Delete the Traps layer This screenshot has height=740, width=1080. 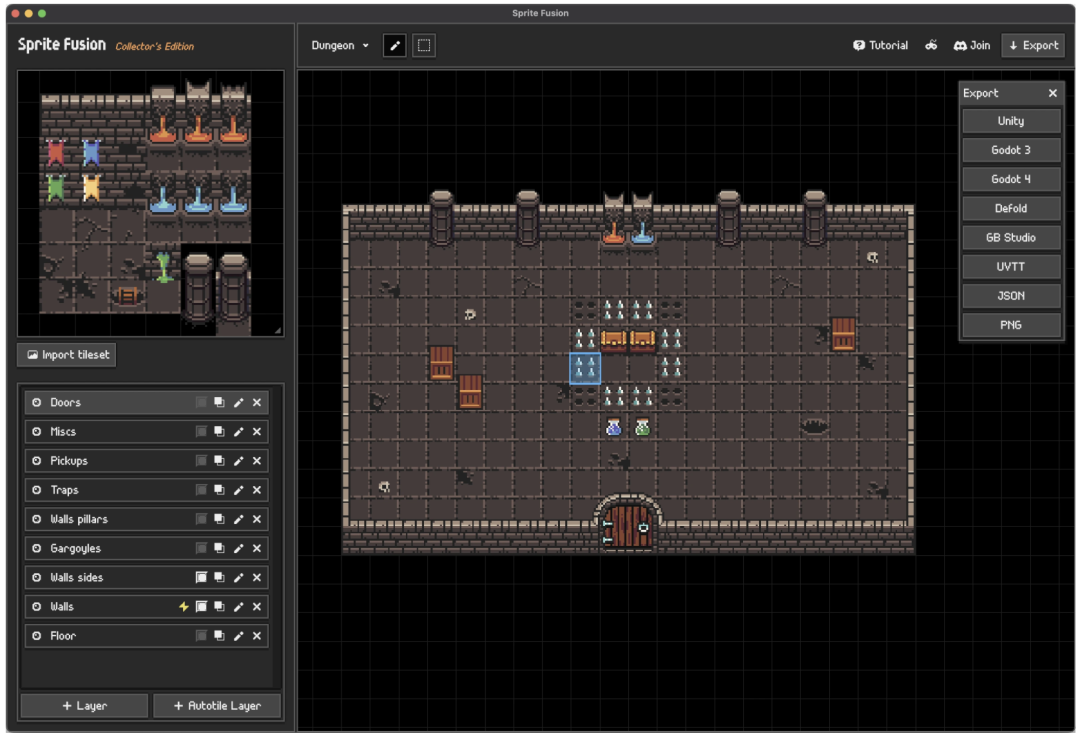[257, 490]
